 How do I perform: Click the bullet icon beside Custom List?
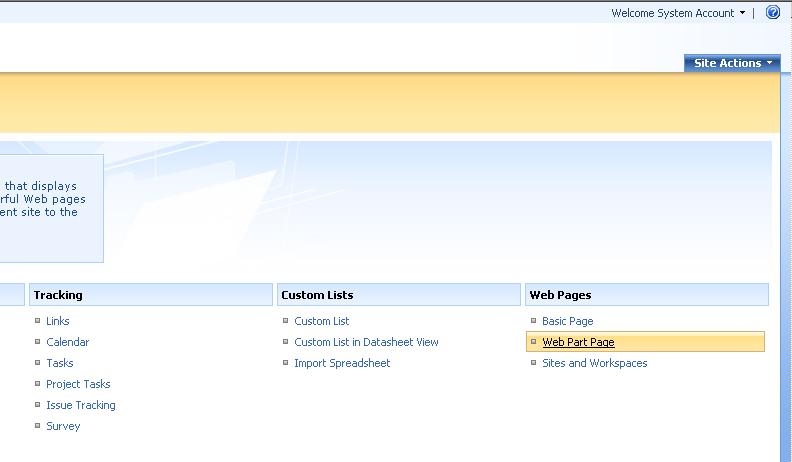pyautogui.click(x=285, y=321)
